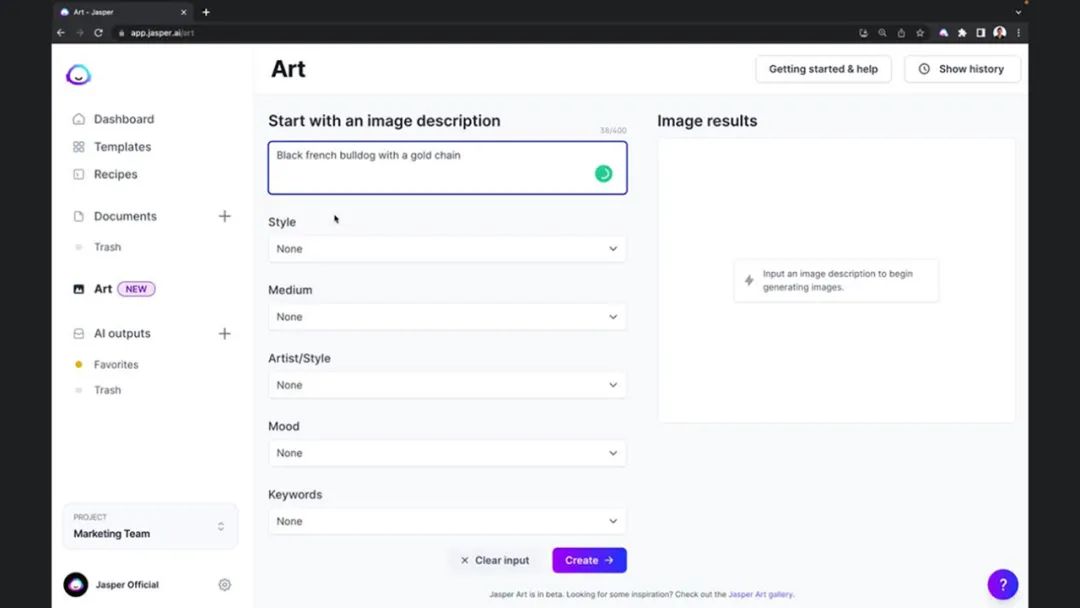Follow the Jasper Art gallery link
The height and width of the screenshot is (608, 1080).
760,594
